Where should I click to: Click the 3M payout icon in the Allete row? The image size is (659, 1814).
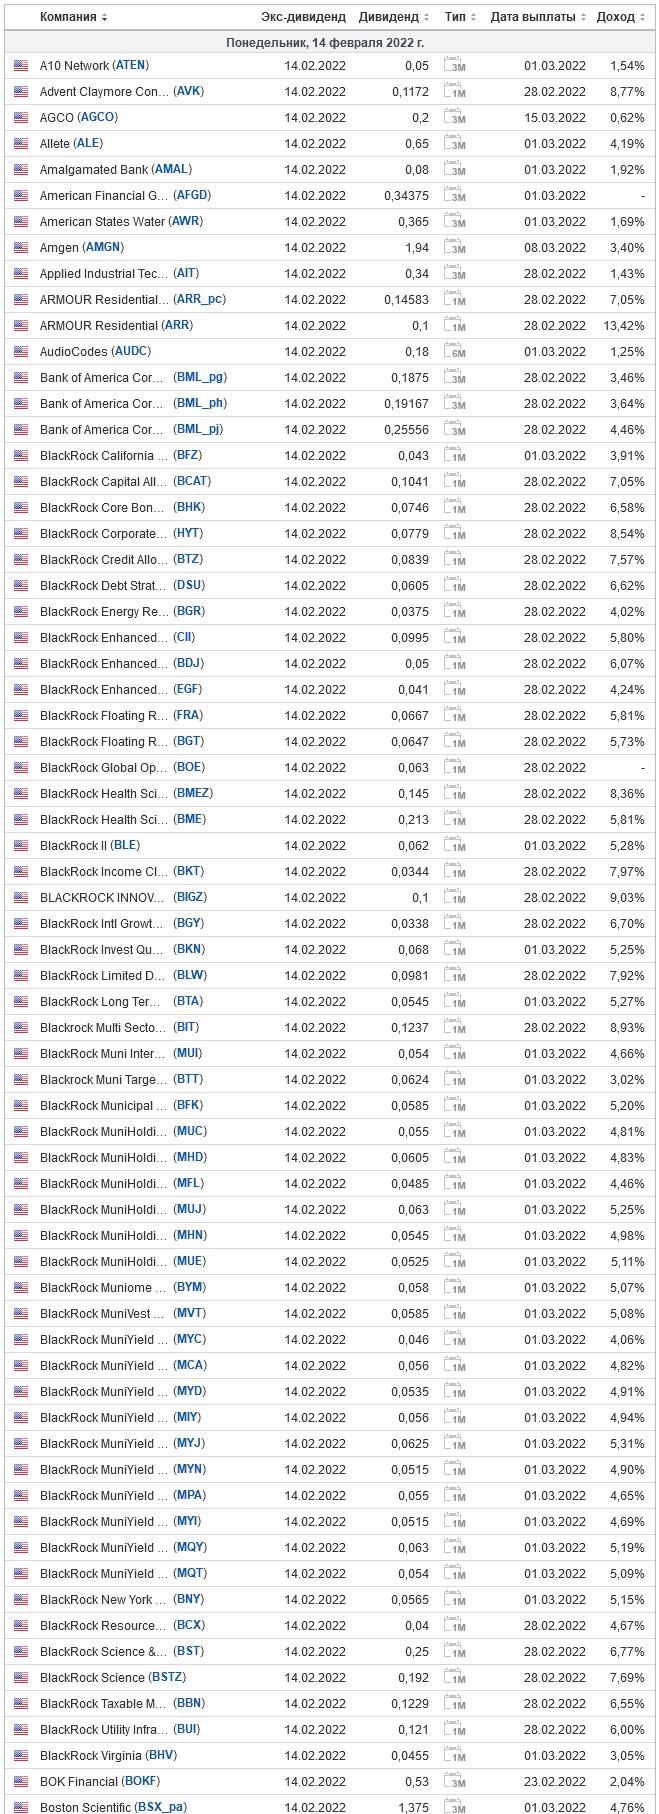[455, 143]
